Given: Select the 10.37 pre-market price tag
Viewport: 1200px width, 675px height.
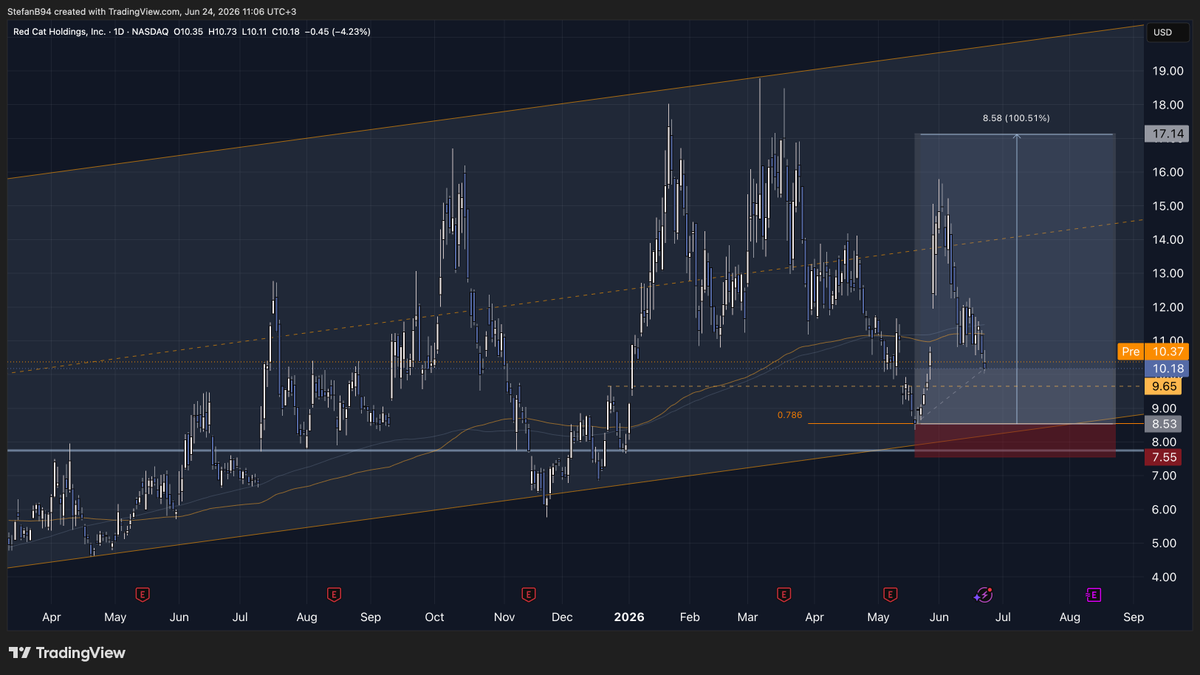Looking at the screenshot, I should [x=1166, y=352].
